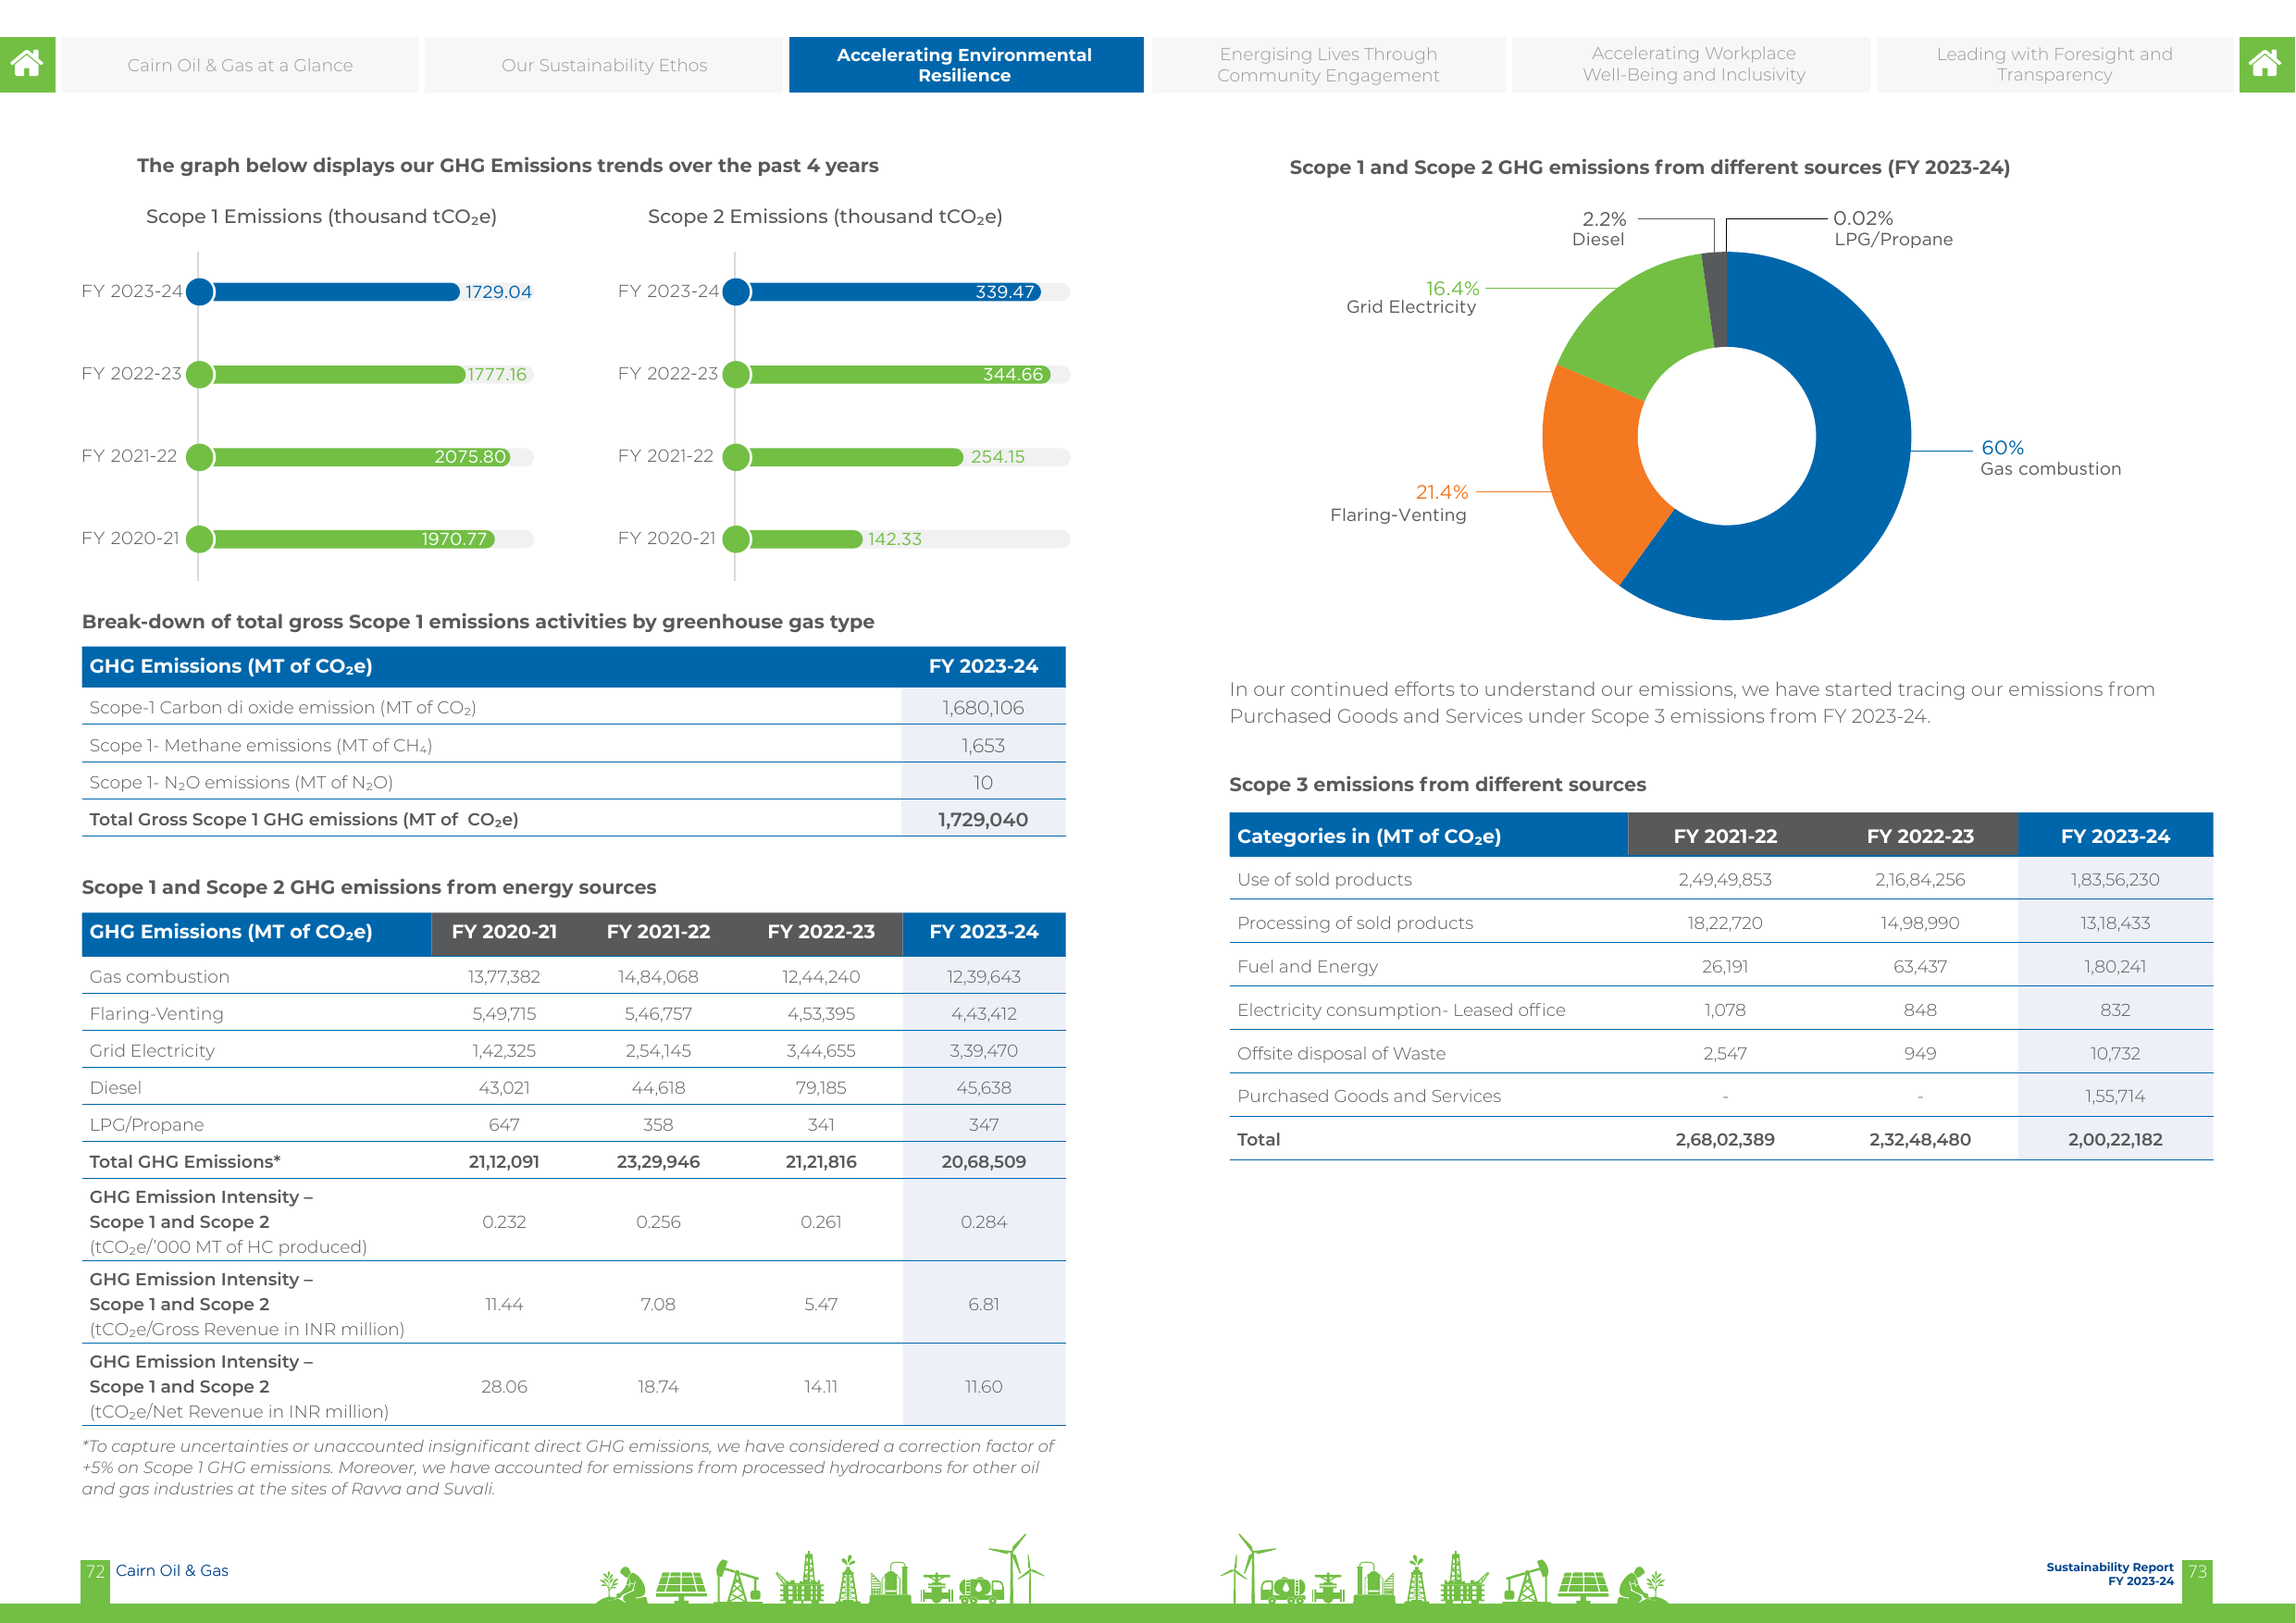Screen dimensions: 2296x1623
Task: Click Grid Electricity FY 2022-23 value 3,44,655
Action: pos(821,1051)
